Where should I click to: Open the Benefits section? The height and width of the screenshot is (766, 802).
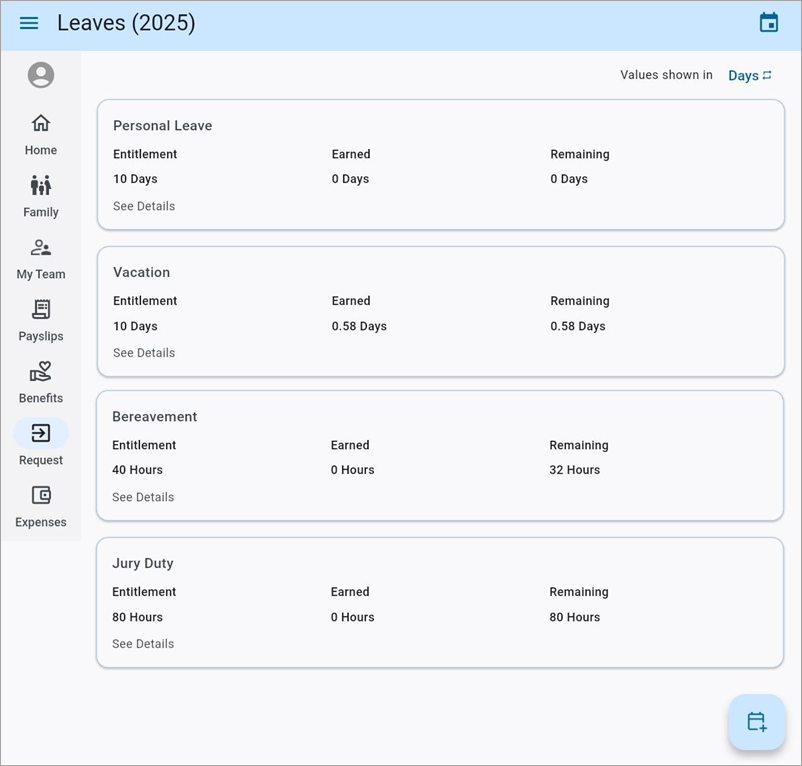point(41,383)
